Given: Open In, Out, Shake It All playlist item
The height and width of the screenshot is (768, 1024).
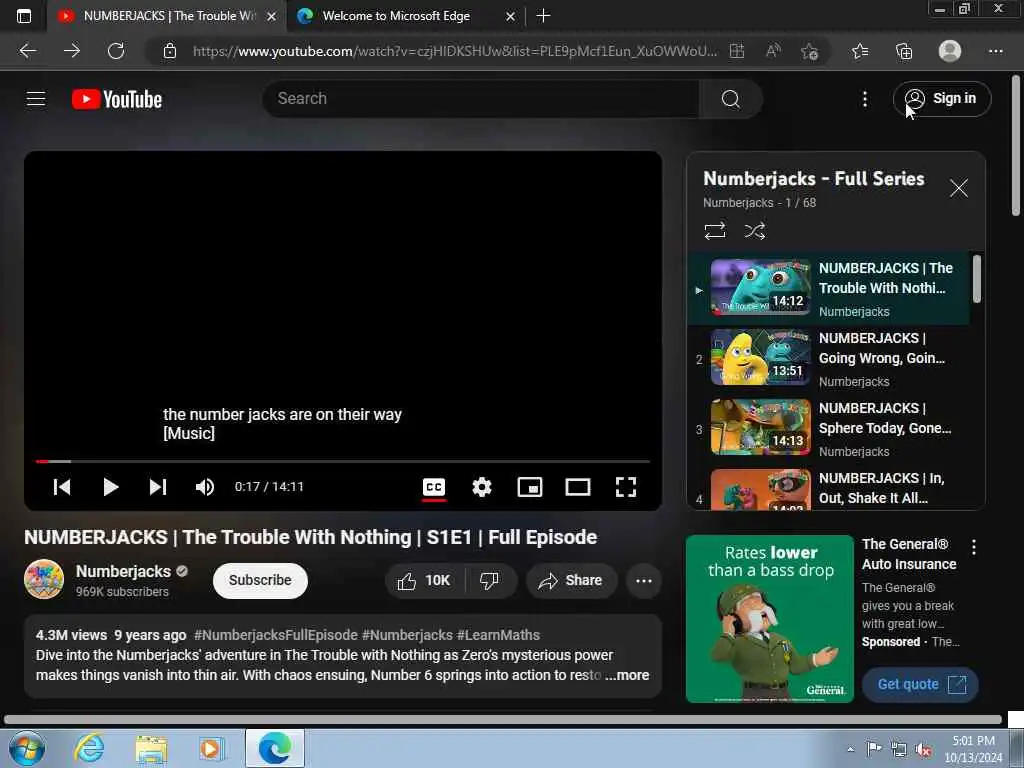Looking at the screenshot, I should (x=828, y=488).
